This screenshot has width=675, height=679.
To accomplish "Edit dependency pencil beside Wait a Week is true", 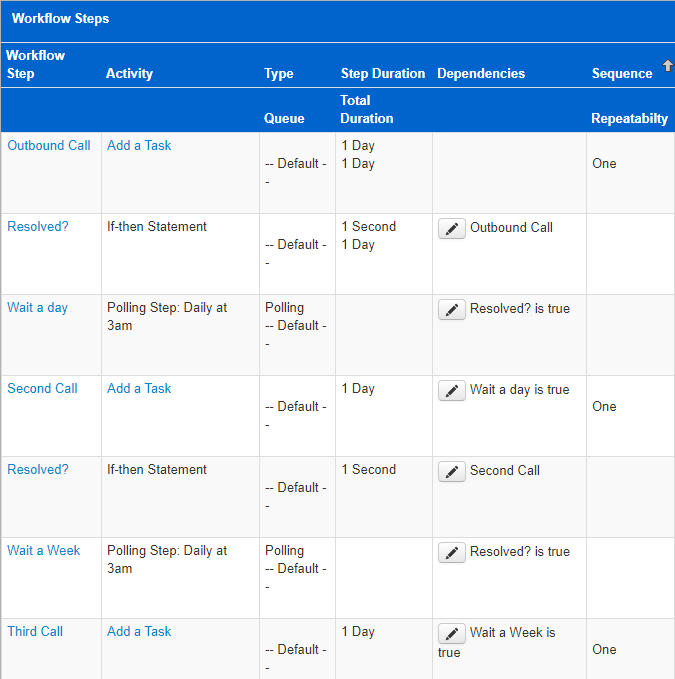I will tap(452, 633).
